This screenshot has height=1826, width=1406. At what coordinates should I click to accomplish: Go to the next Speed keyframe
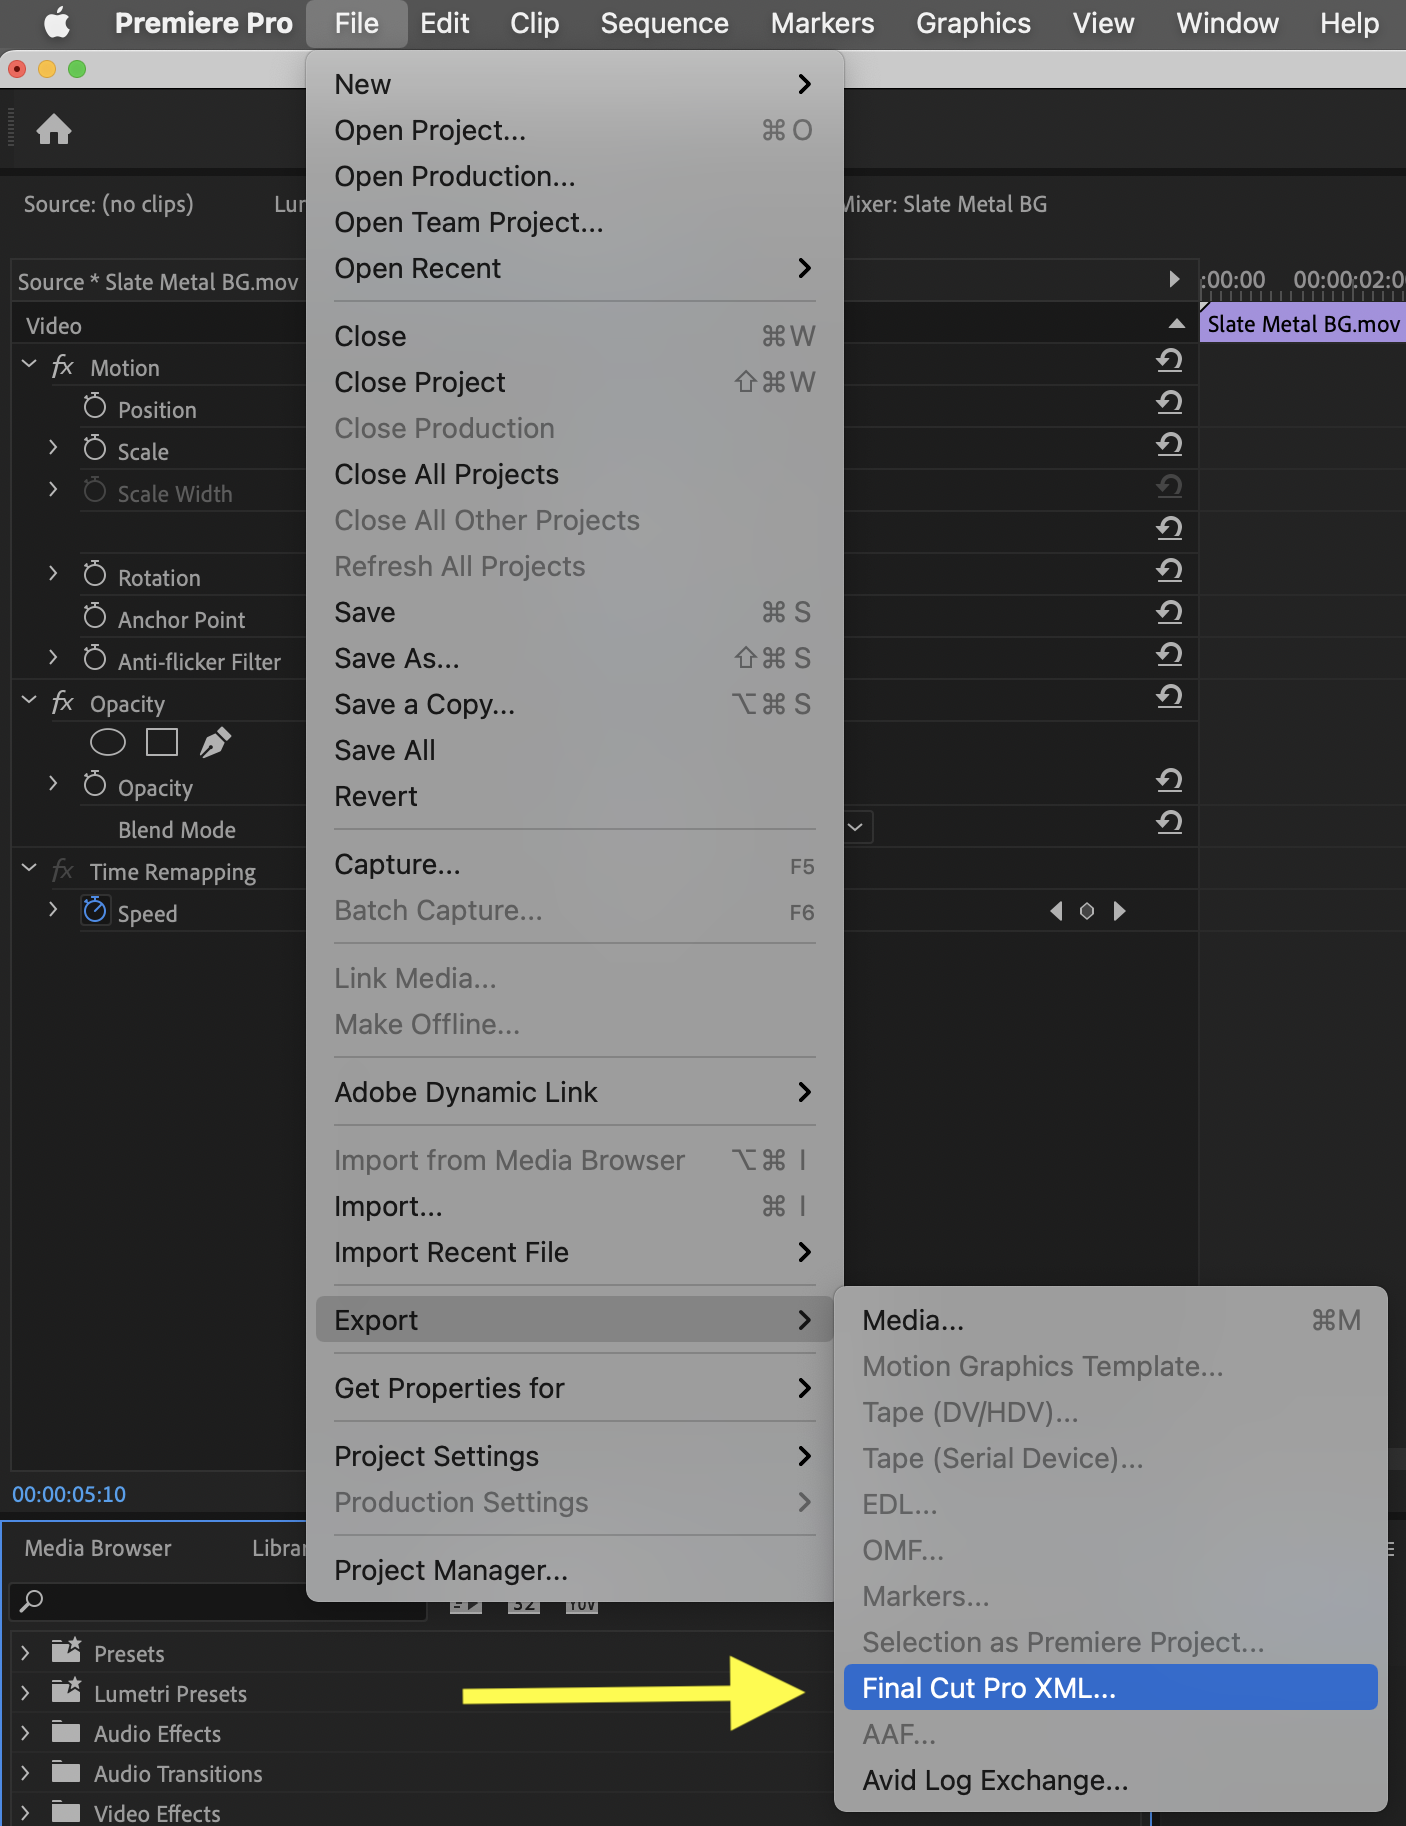pos(1120,911)
